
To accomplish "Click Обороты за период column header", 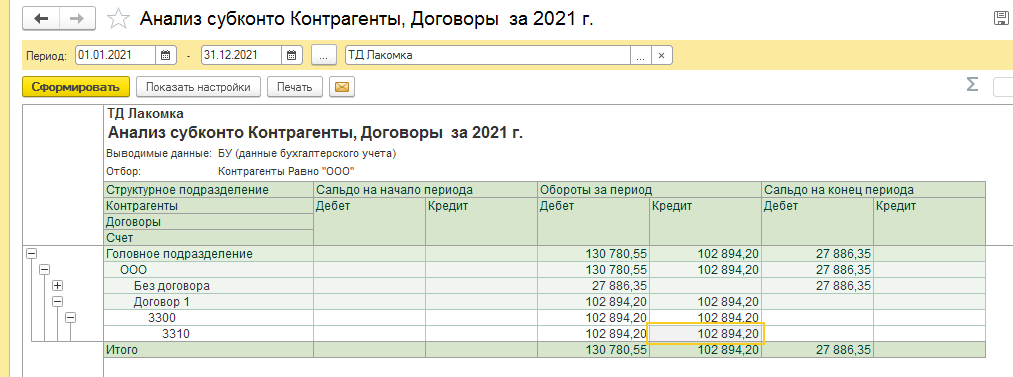I will click(x=650, y=190).
